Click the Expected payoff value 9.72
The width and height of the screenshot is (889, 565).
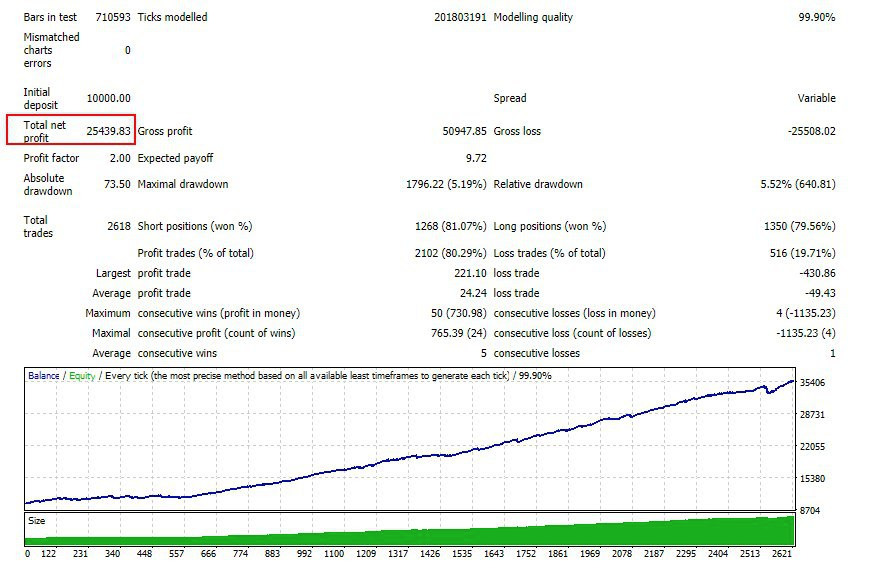[476, 158]
